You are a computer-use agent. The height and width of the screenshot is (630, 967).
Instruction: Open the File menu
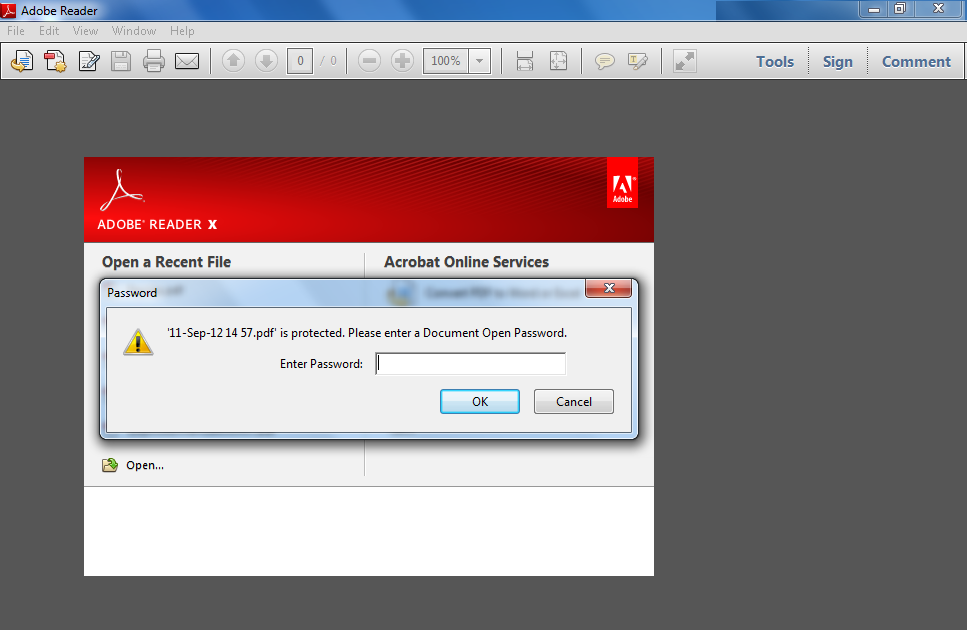[x=16, y=31]
